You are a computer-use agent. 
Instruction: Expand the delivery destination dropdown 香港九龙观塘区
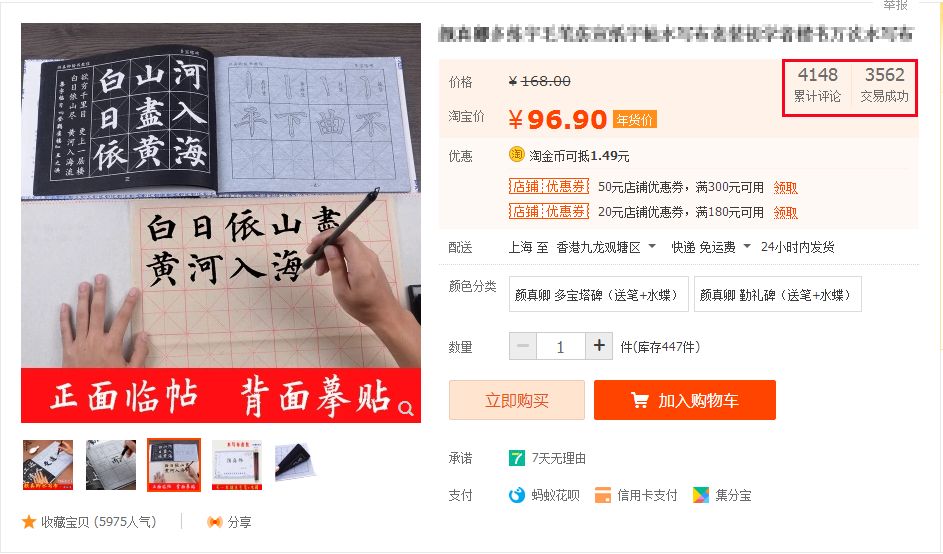point(606,247)
